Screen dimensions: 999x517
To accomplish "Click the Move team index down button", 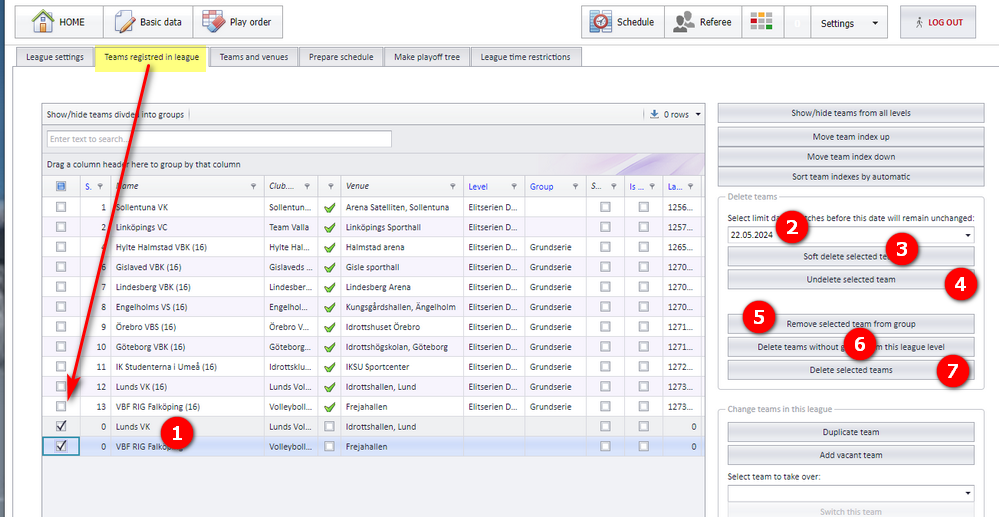I will 851,156.
